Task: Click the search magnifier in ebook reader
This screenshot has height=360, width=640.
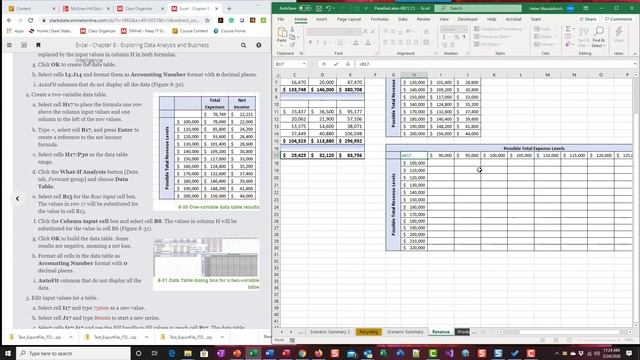Action: click(x=243, y=45)
